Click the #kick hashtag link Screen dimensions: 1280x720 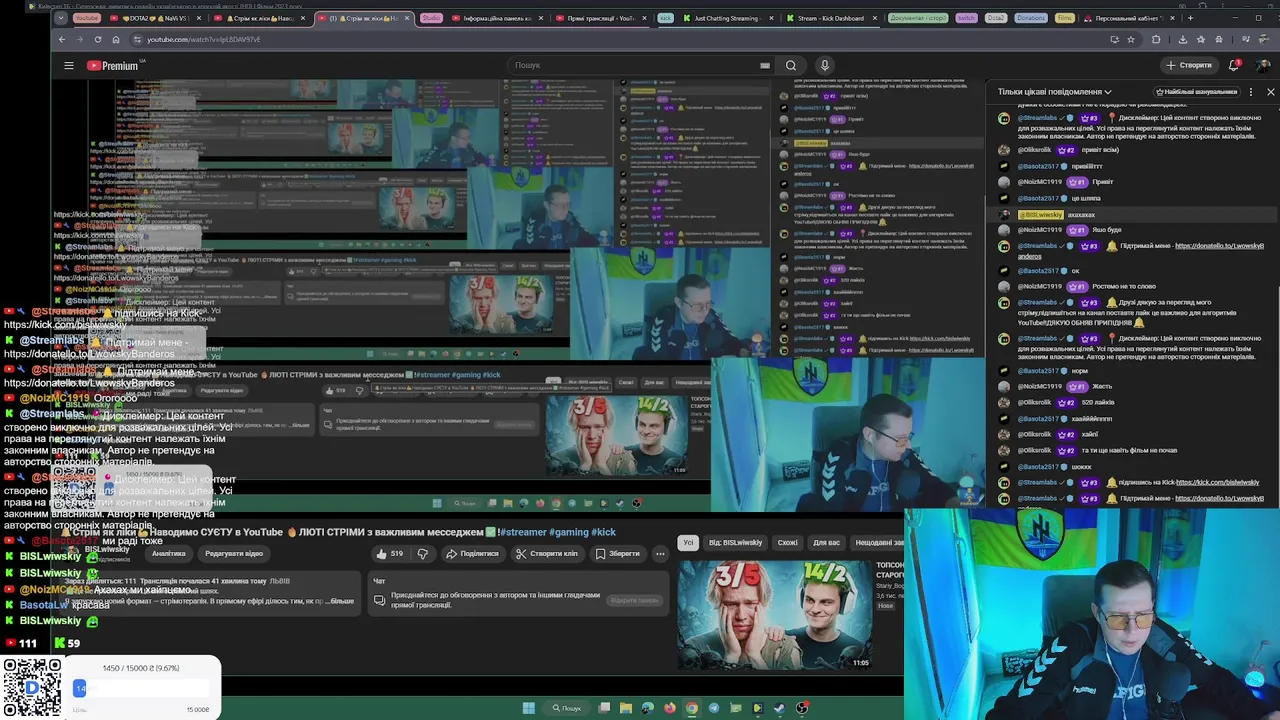tap(603, 532)
